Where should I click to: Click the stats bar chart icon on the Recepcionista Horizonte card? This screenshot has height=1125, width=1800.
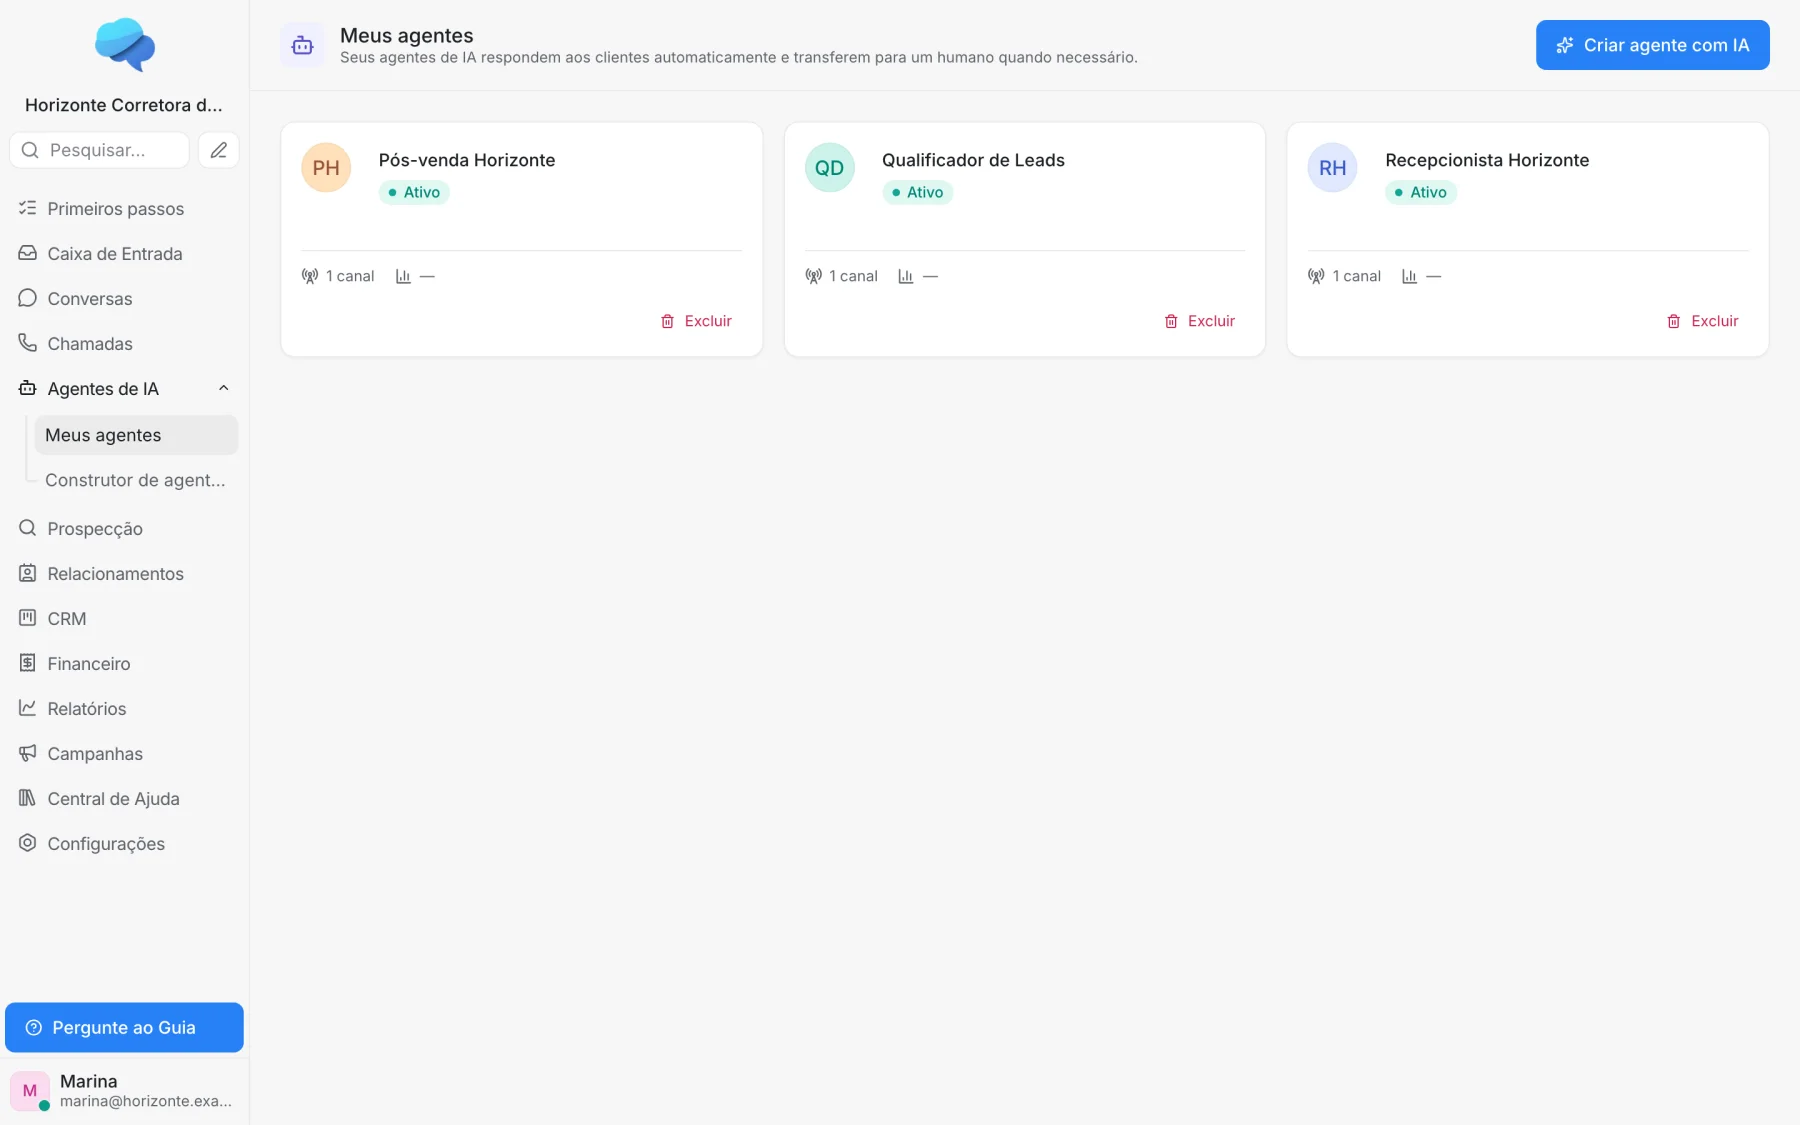[x=1409, y=276]
